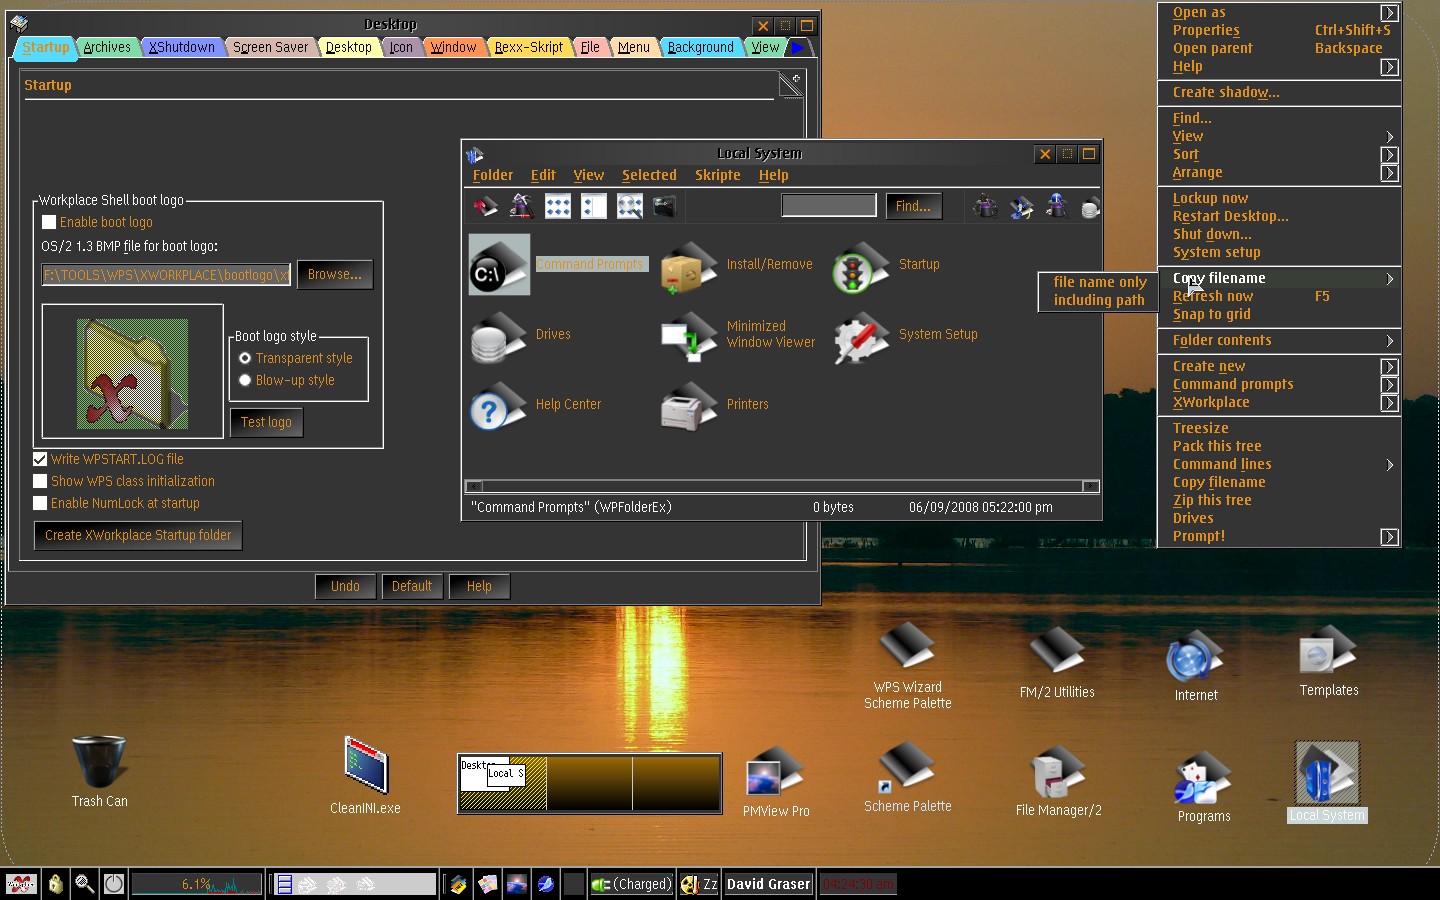This screenshot has width=1440, height=900.
Task: Select the FM/2 Utilities desktop folder
Action: (1057, 652)
